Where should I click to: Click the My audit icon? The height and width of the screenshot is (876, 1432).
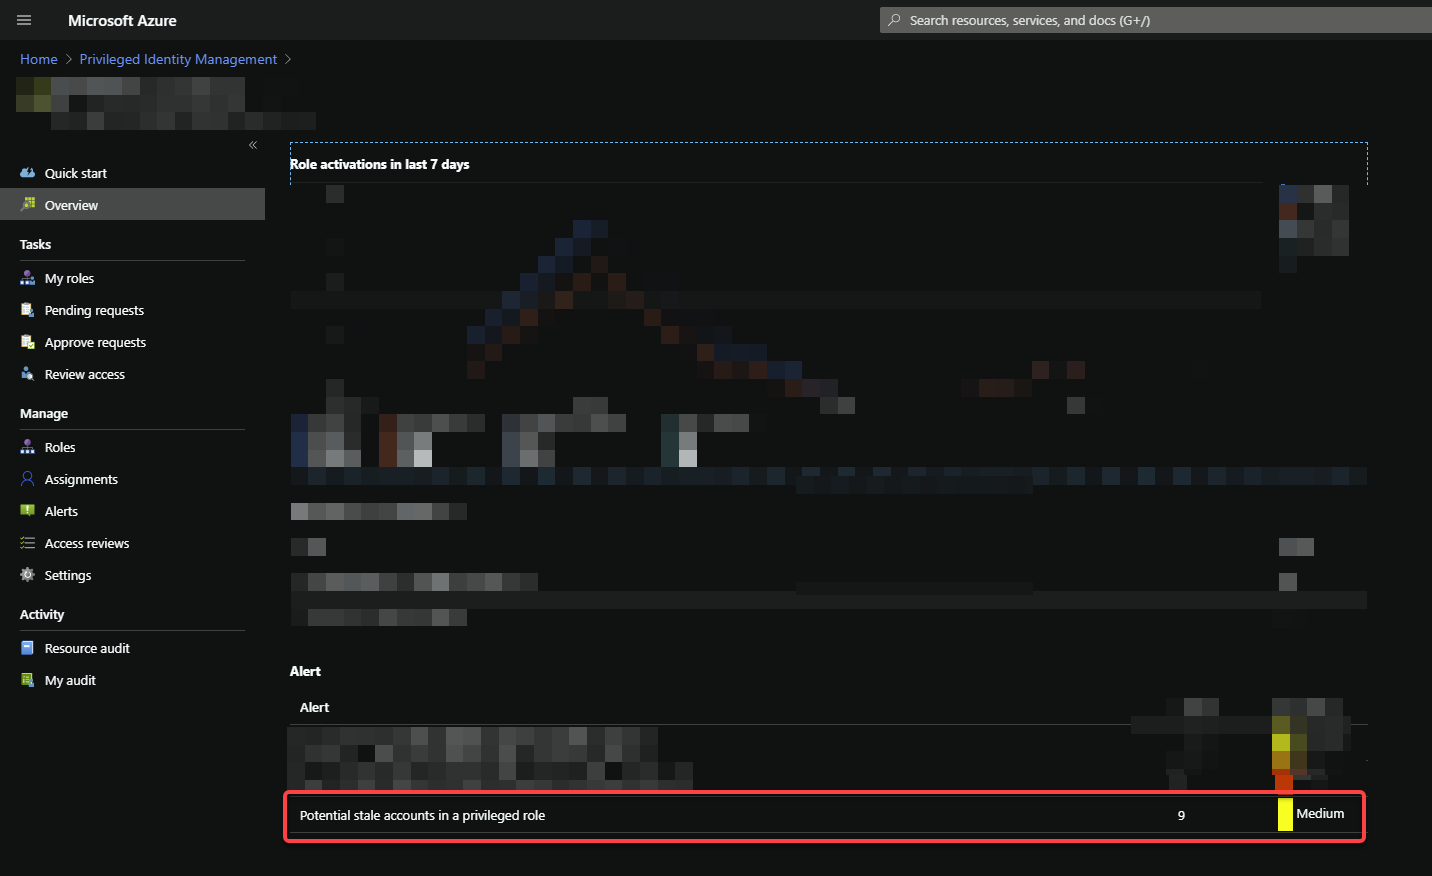point(27,680)
